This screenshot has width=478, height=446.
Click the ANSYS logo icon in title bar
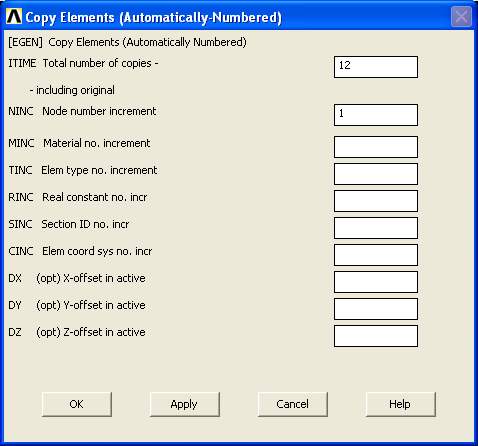(x=14, y=16)
